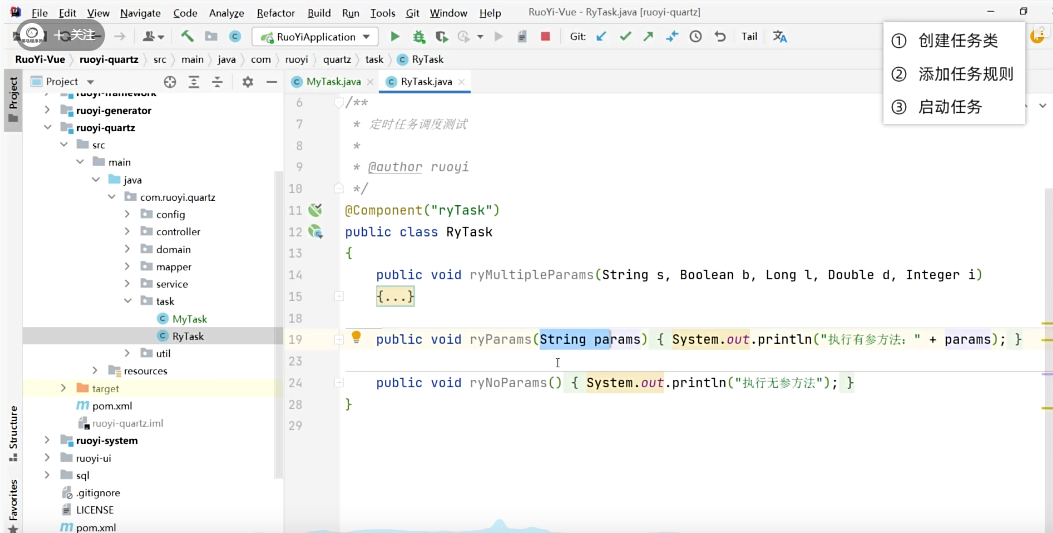Click the profiler run icon
Image resolution: width=1053 pixels, height=533 pixels.
[x=463, y=37]
